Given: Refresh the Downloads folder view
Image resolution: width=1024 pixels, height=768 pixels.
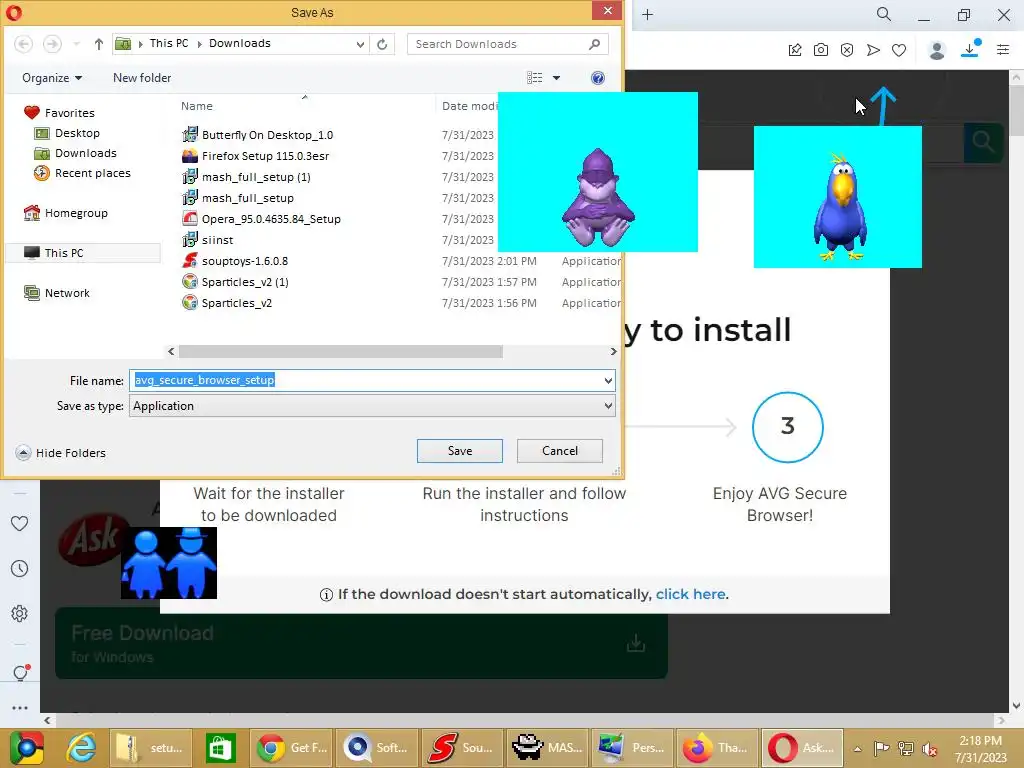Looking at the screenshot, I should (x=382, y=44).
